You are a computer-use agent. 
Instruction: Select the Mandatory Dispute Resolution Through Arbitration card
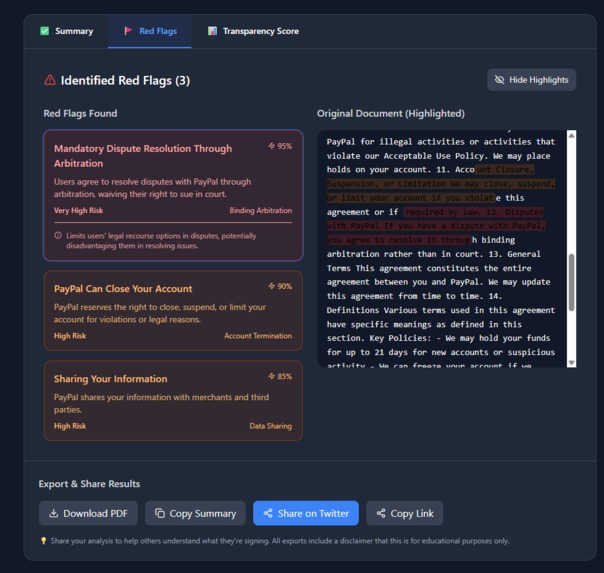click(x=173, y=195)
